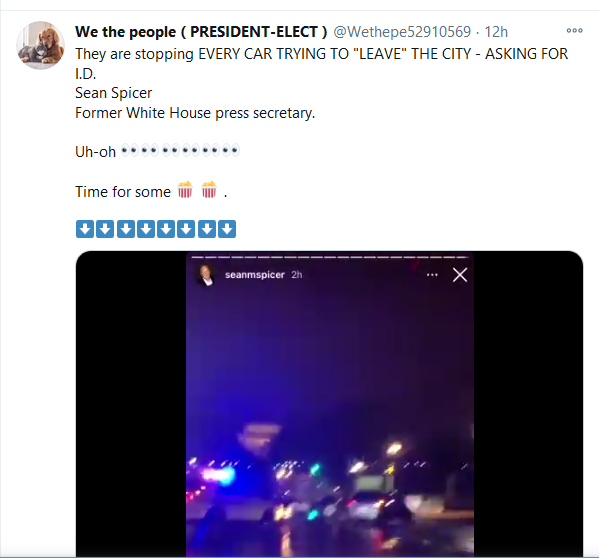The image size is (599, 558).
Task: Click the first blue down-arrow emoji
Action: 85,229
